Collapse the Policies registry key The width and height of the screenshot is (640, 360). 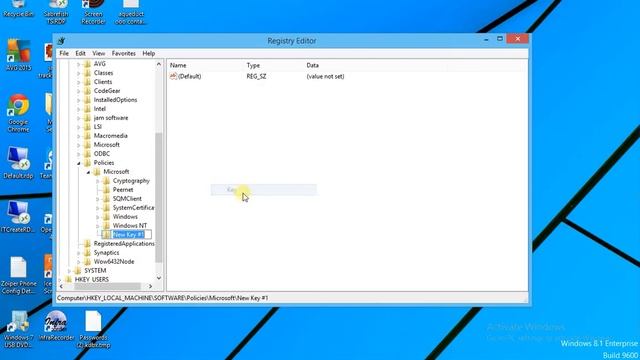[x=78, y=163]
